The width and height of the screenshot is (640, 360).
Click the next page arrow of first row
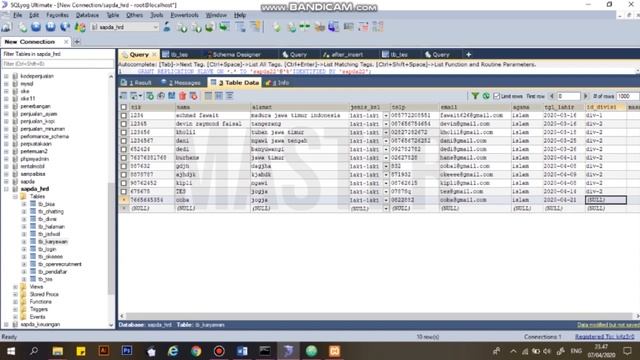pyautogui.click(x=585, y=96)
